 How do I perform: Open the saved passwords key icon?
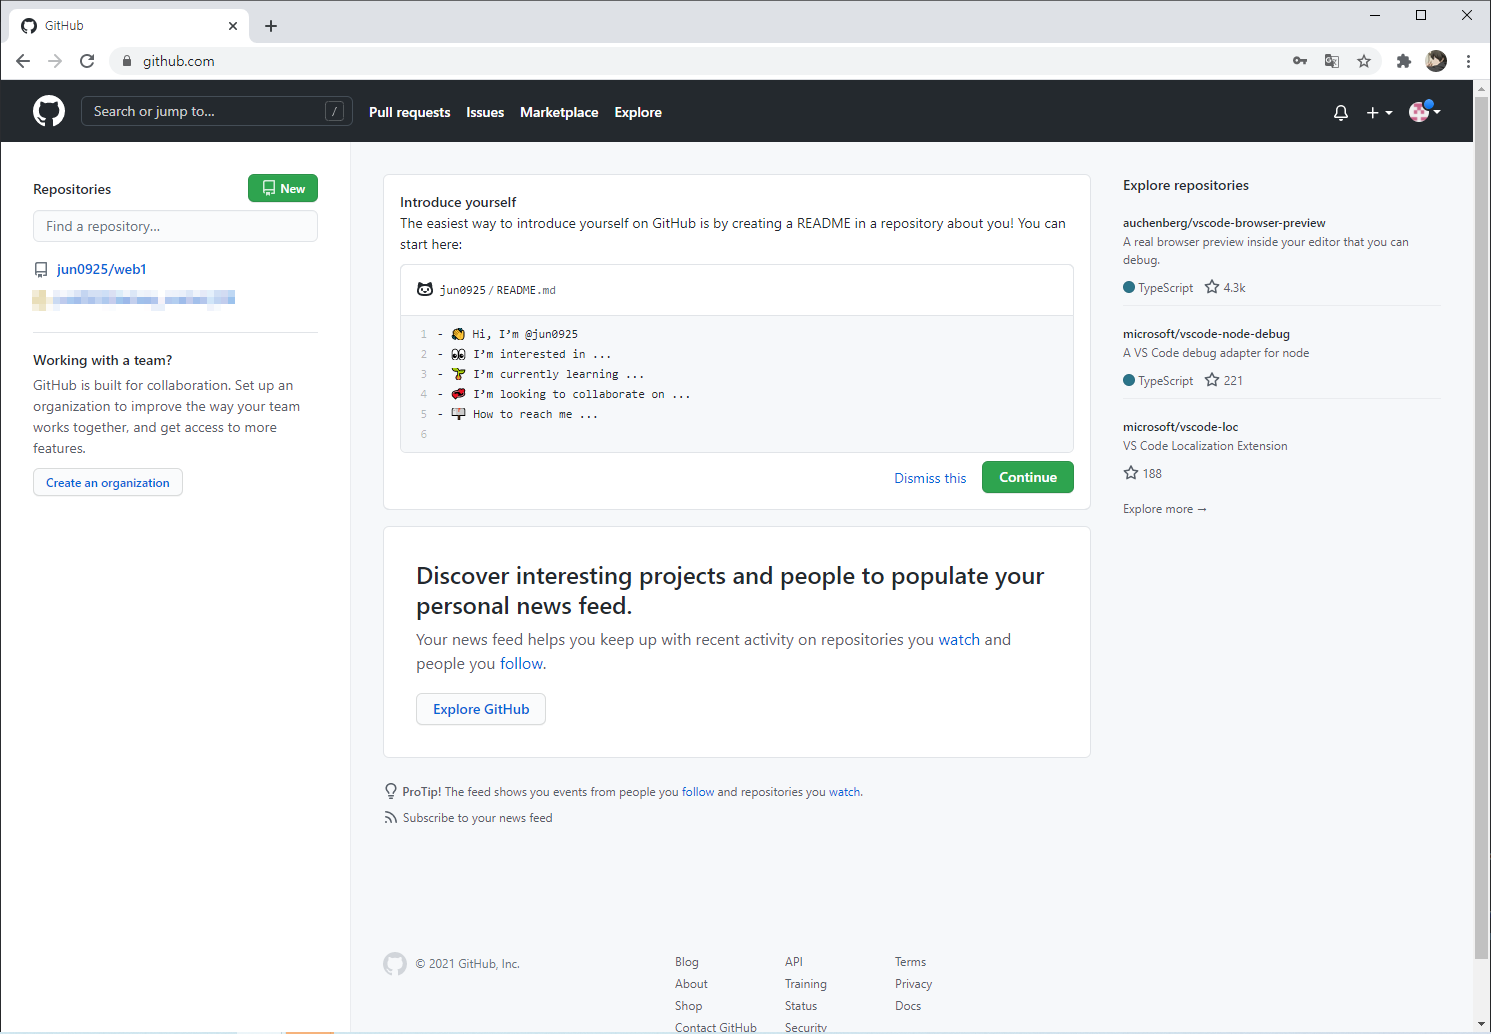pos(1300,61)
